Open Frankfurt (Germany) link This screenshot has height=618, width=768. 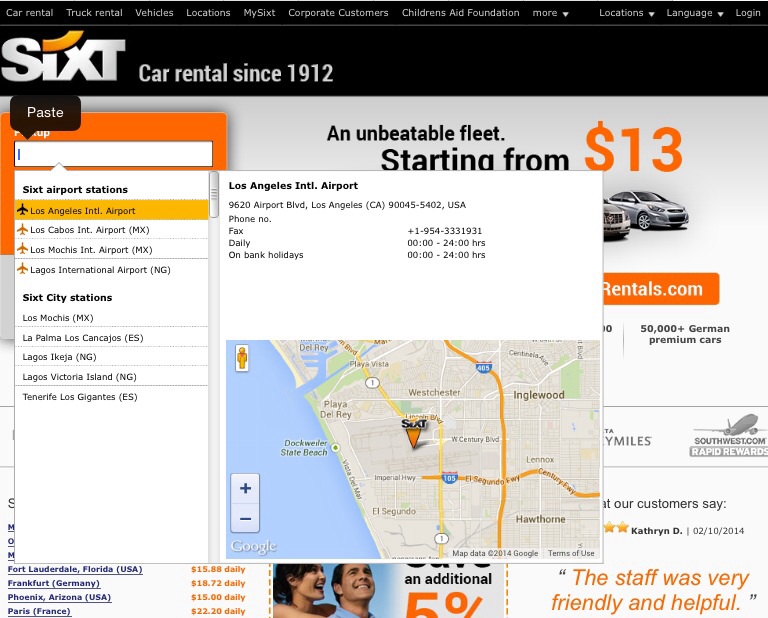click(x=53, y=583)
